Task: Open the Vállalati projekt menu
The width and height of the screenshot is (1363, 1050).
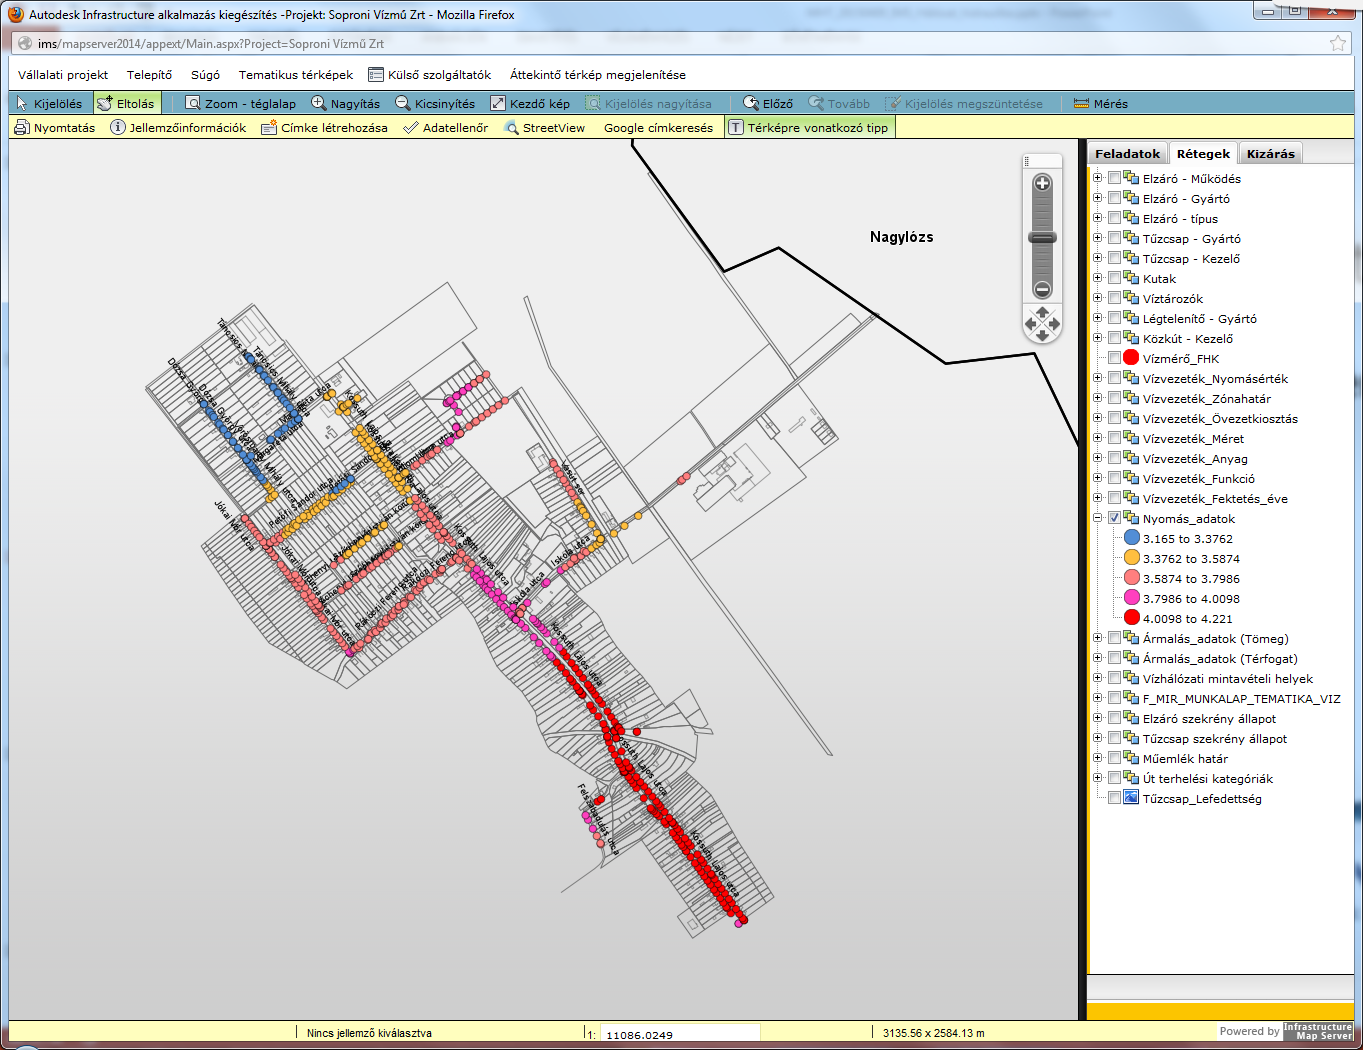Action: (63, 74)
